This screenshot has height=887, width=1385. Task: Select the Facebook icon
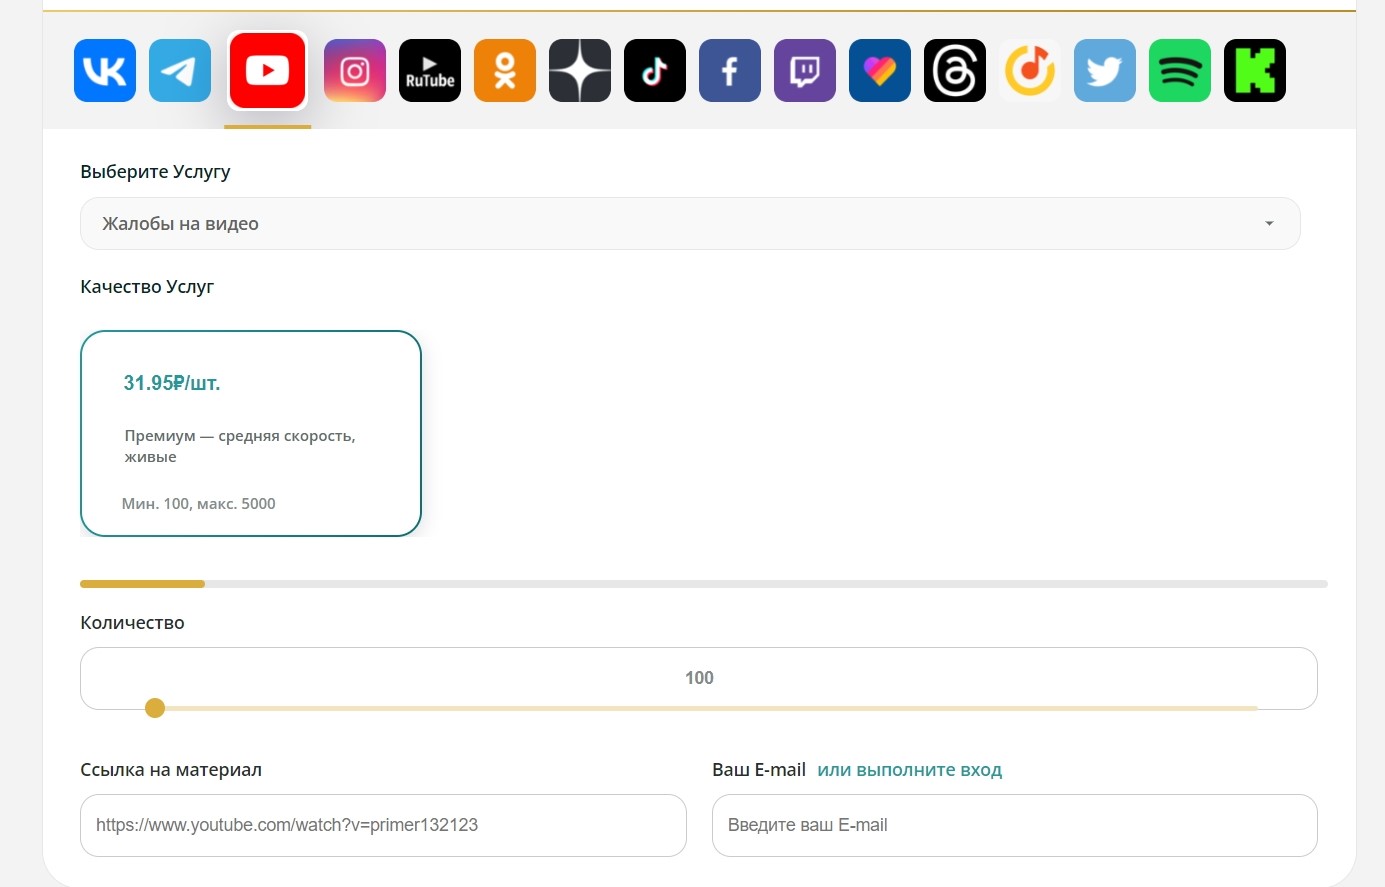pyautogui.click(x=730, y=71)
